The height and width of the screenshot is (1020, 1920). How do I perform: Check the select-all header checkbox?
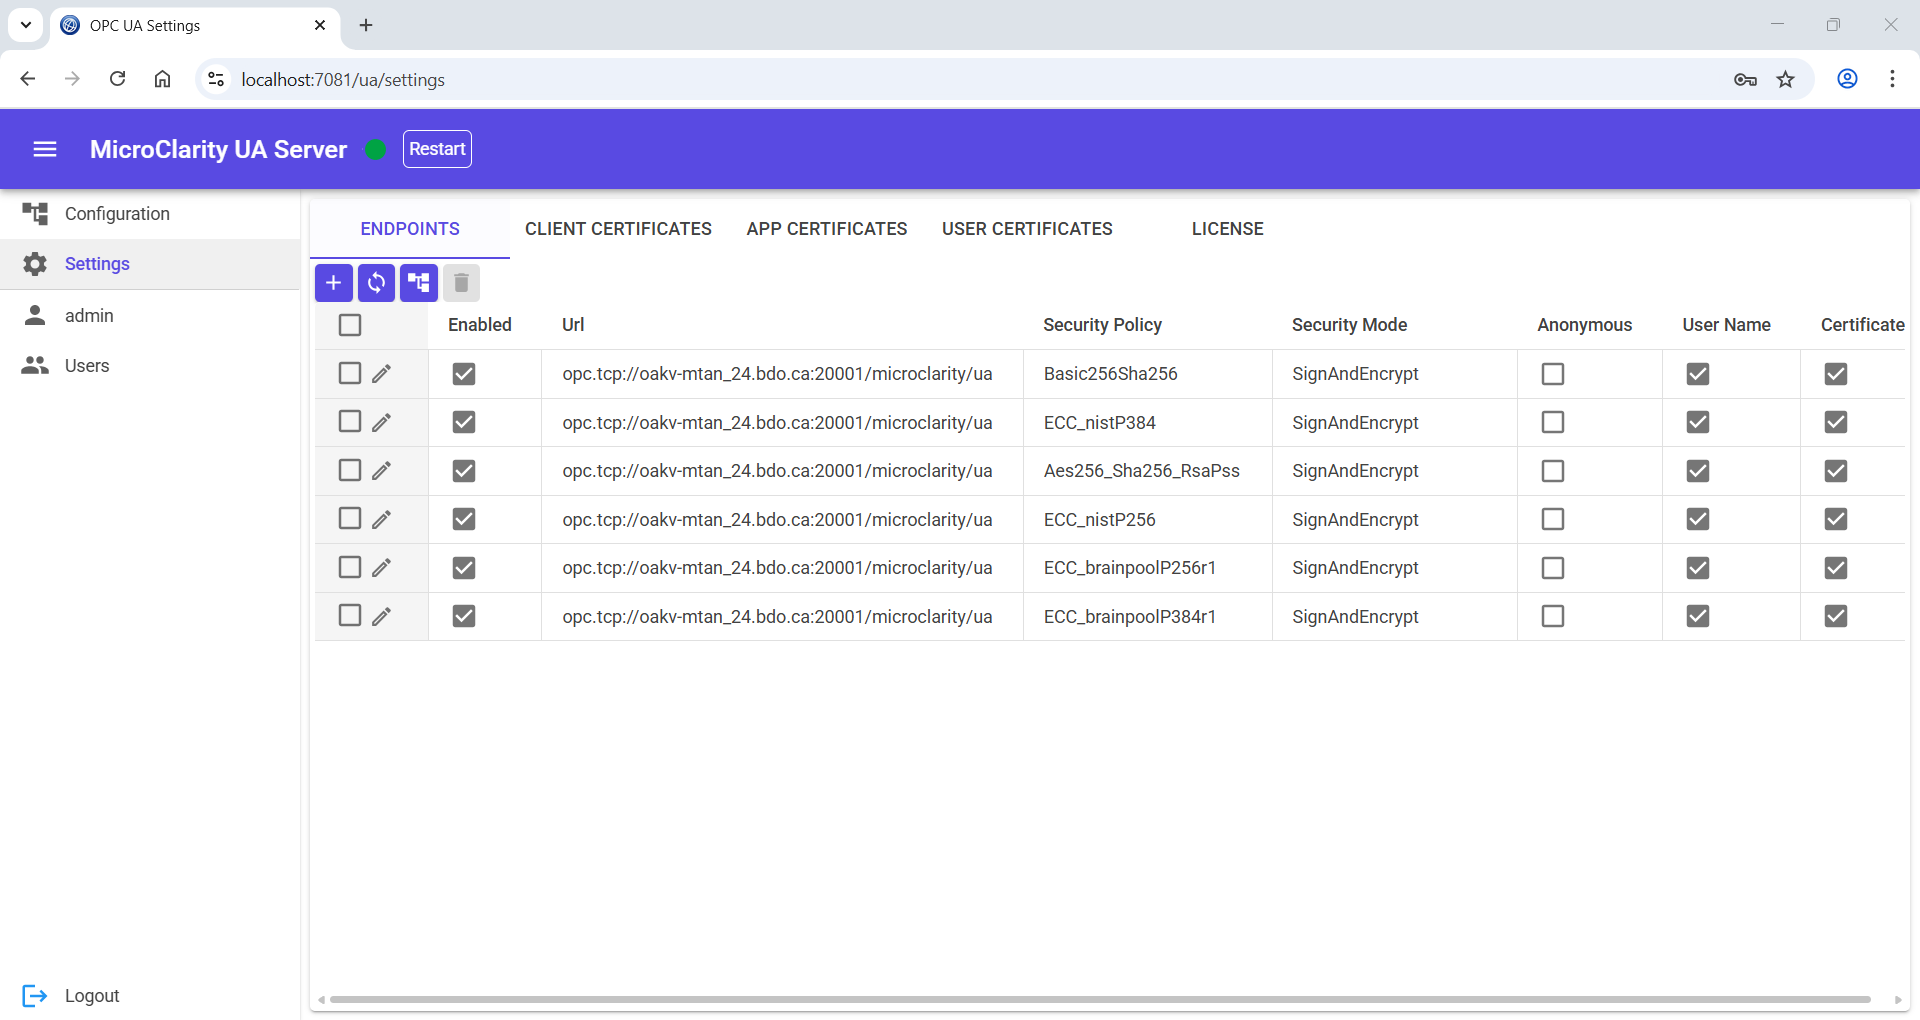tap(350, 325)
